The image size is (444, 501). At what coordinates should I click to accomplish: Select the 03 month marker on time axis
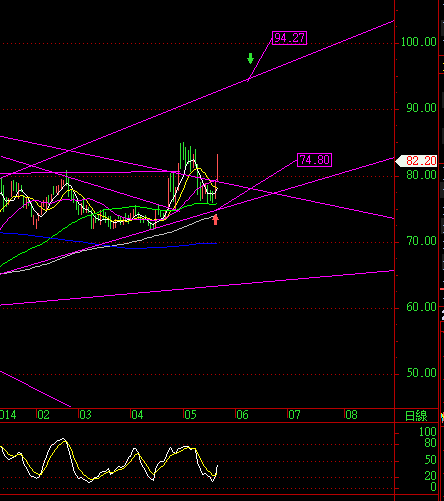click(x=85, y=415)
